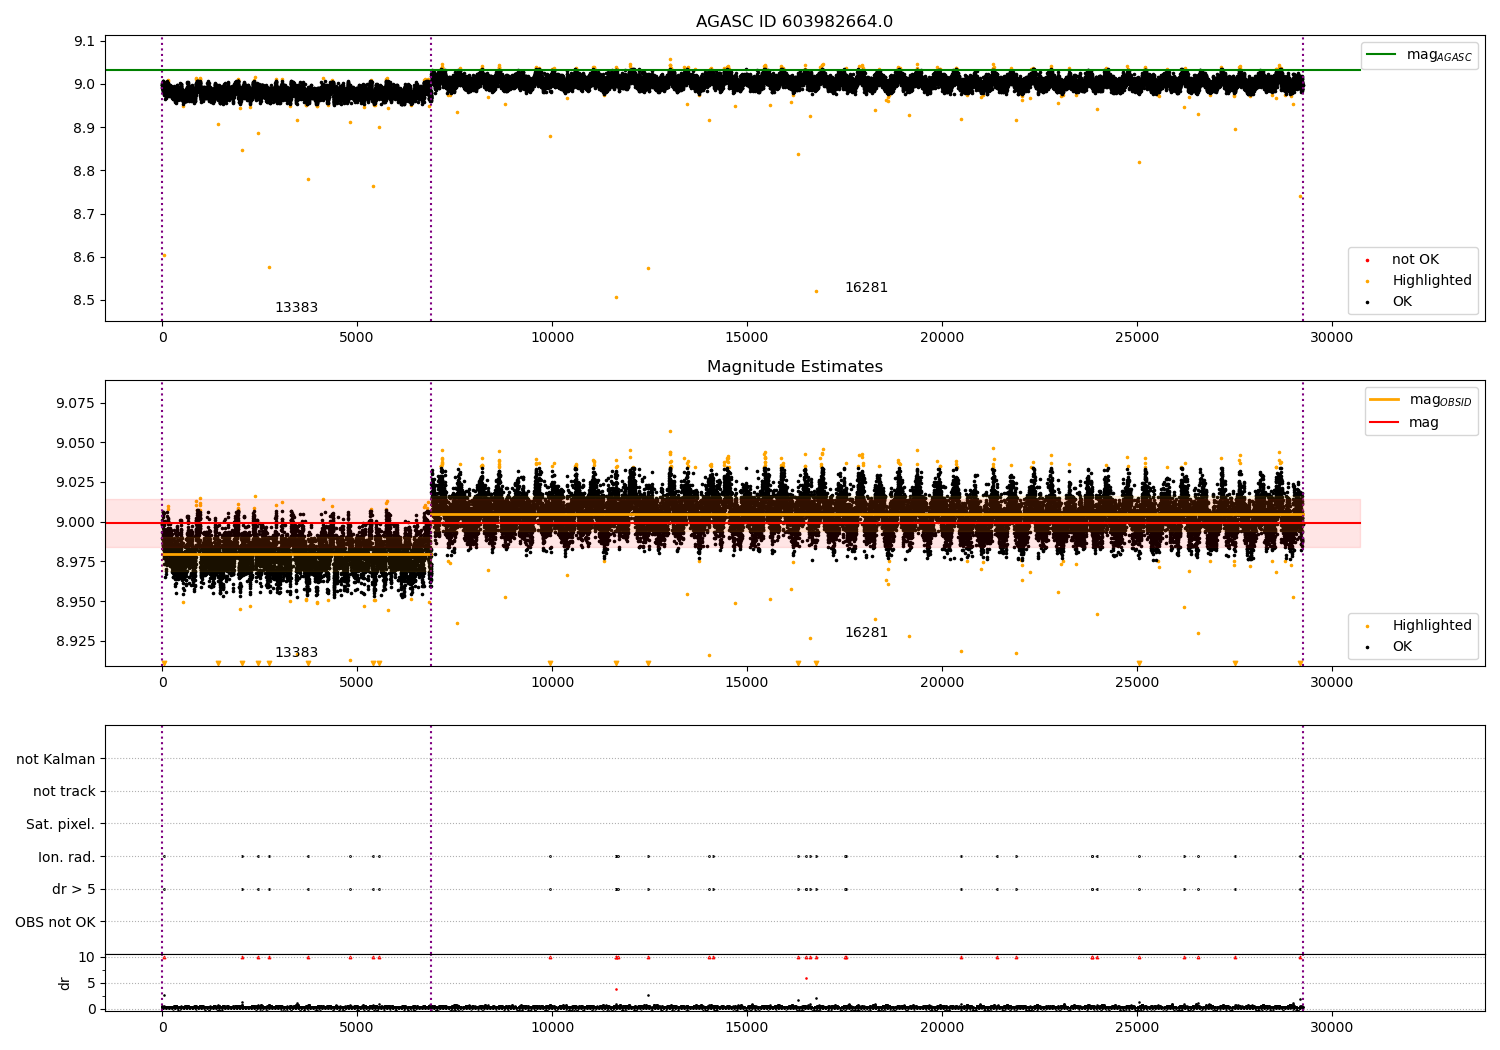Click OBSID label '16281' in the top plot
Screen dimensions: 1500x1050
click(866, 288)
